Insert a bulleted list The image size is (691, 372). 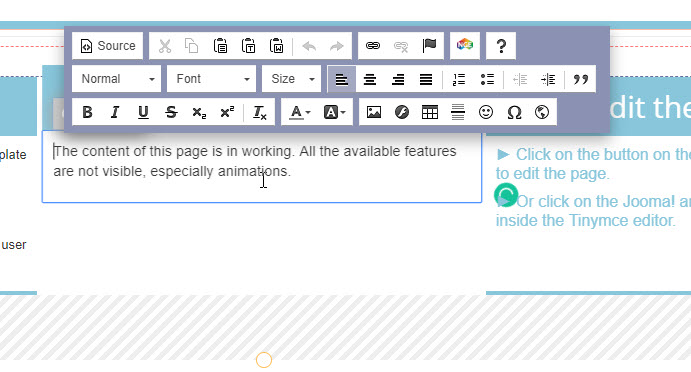[x=487, y=79]
